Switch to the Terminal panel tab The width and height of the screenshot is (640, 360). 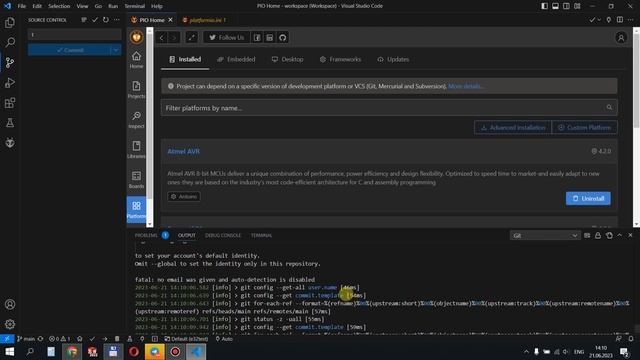click(x=261, y=236)
